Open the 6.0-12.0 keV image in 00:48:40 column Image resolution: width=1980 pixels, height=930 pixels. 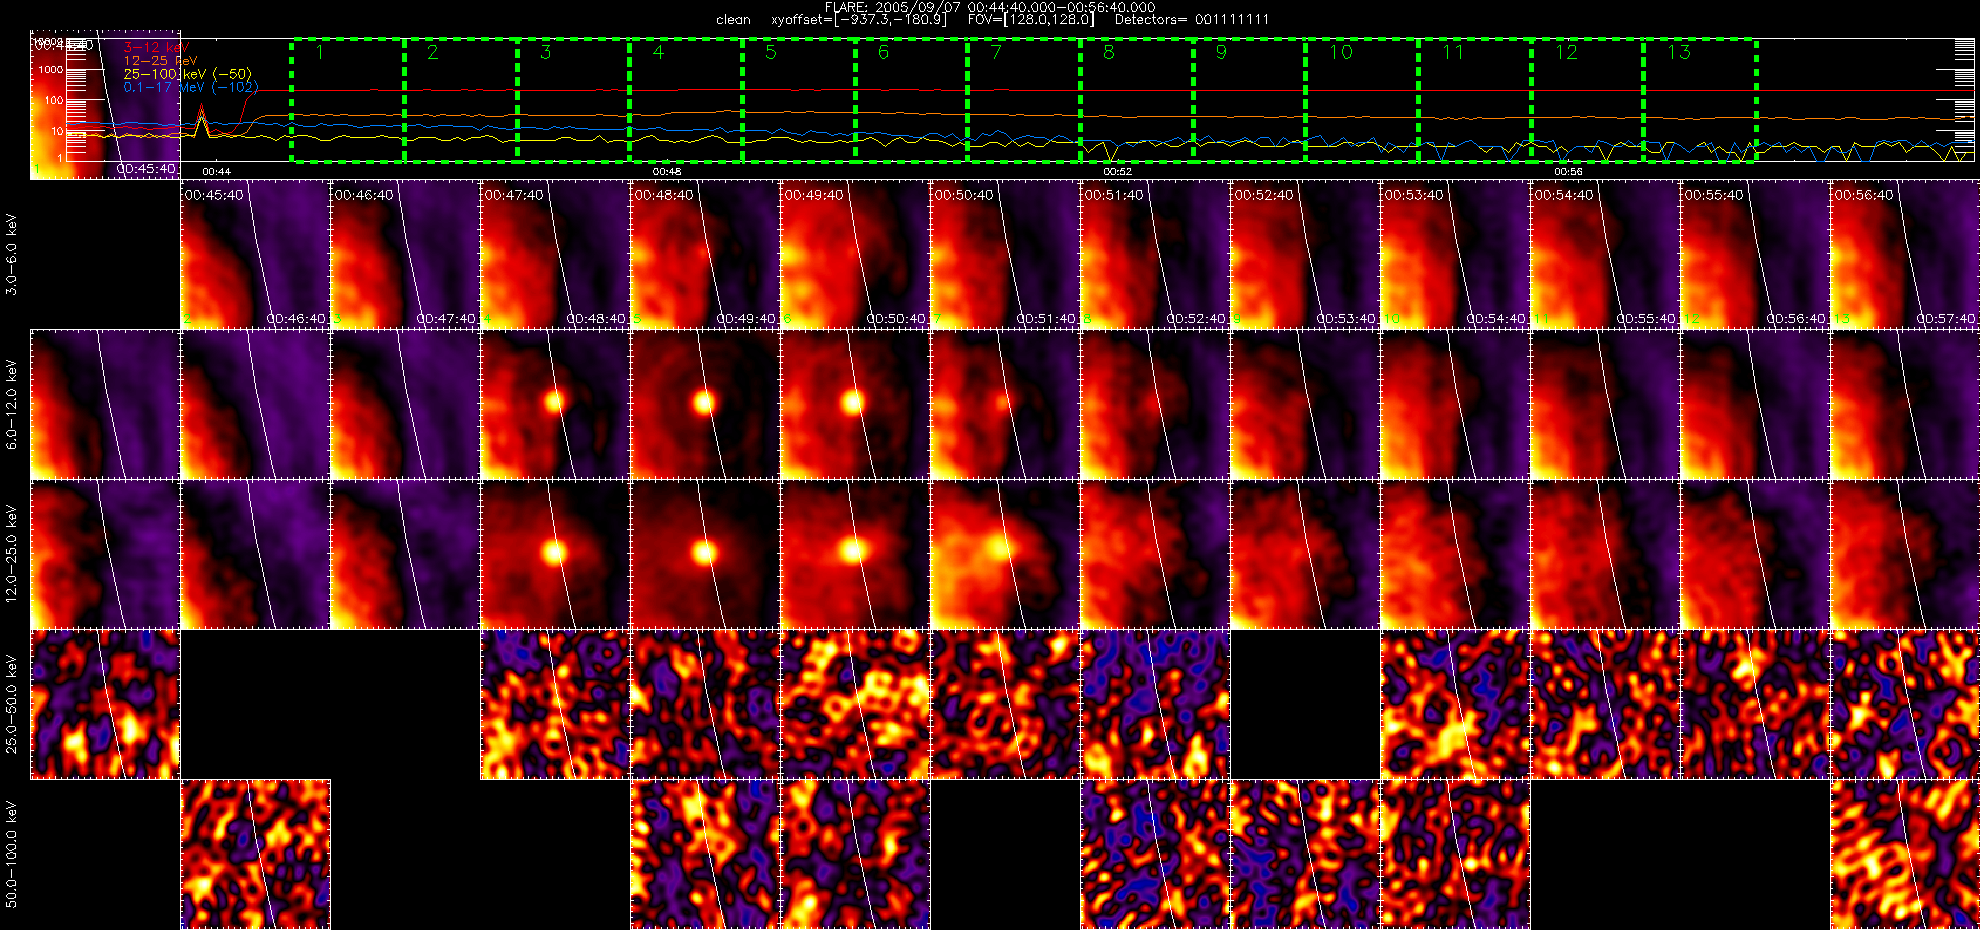[x=705, y=405]
